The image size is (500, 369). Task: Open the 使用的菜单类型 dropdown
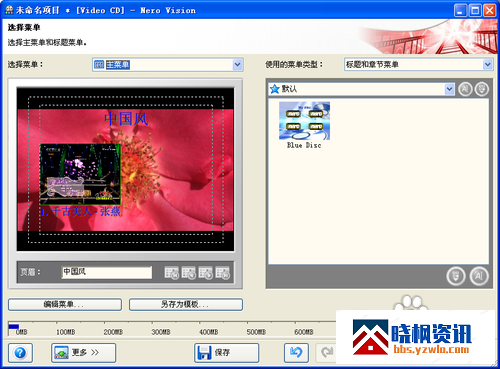[x=487, y=64]
